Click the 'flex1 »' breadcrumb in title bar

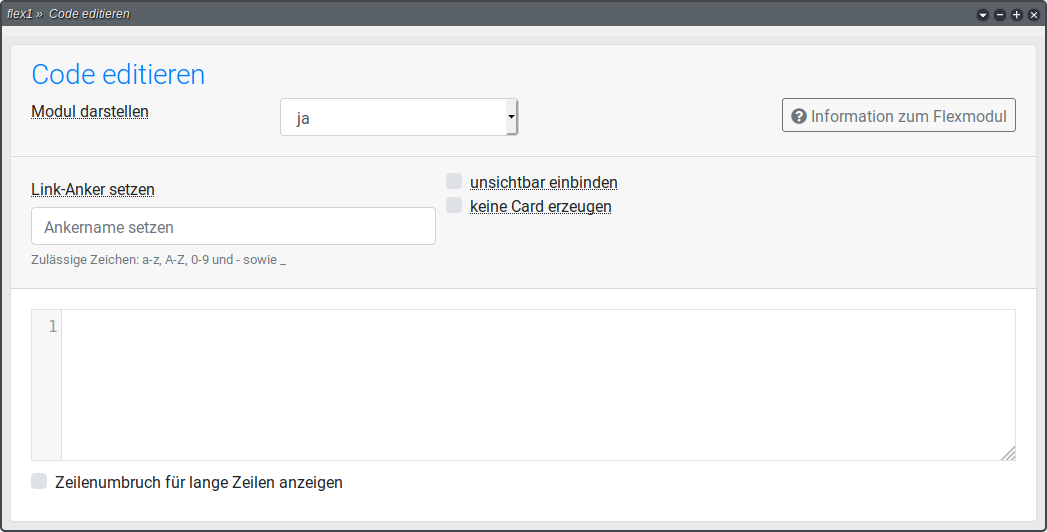[24, 14]
